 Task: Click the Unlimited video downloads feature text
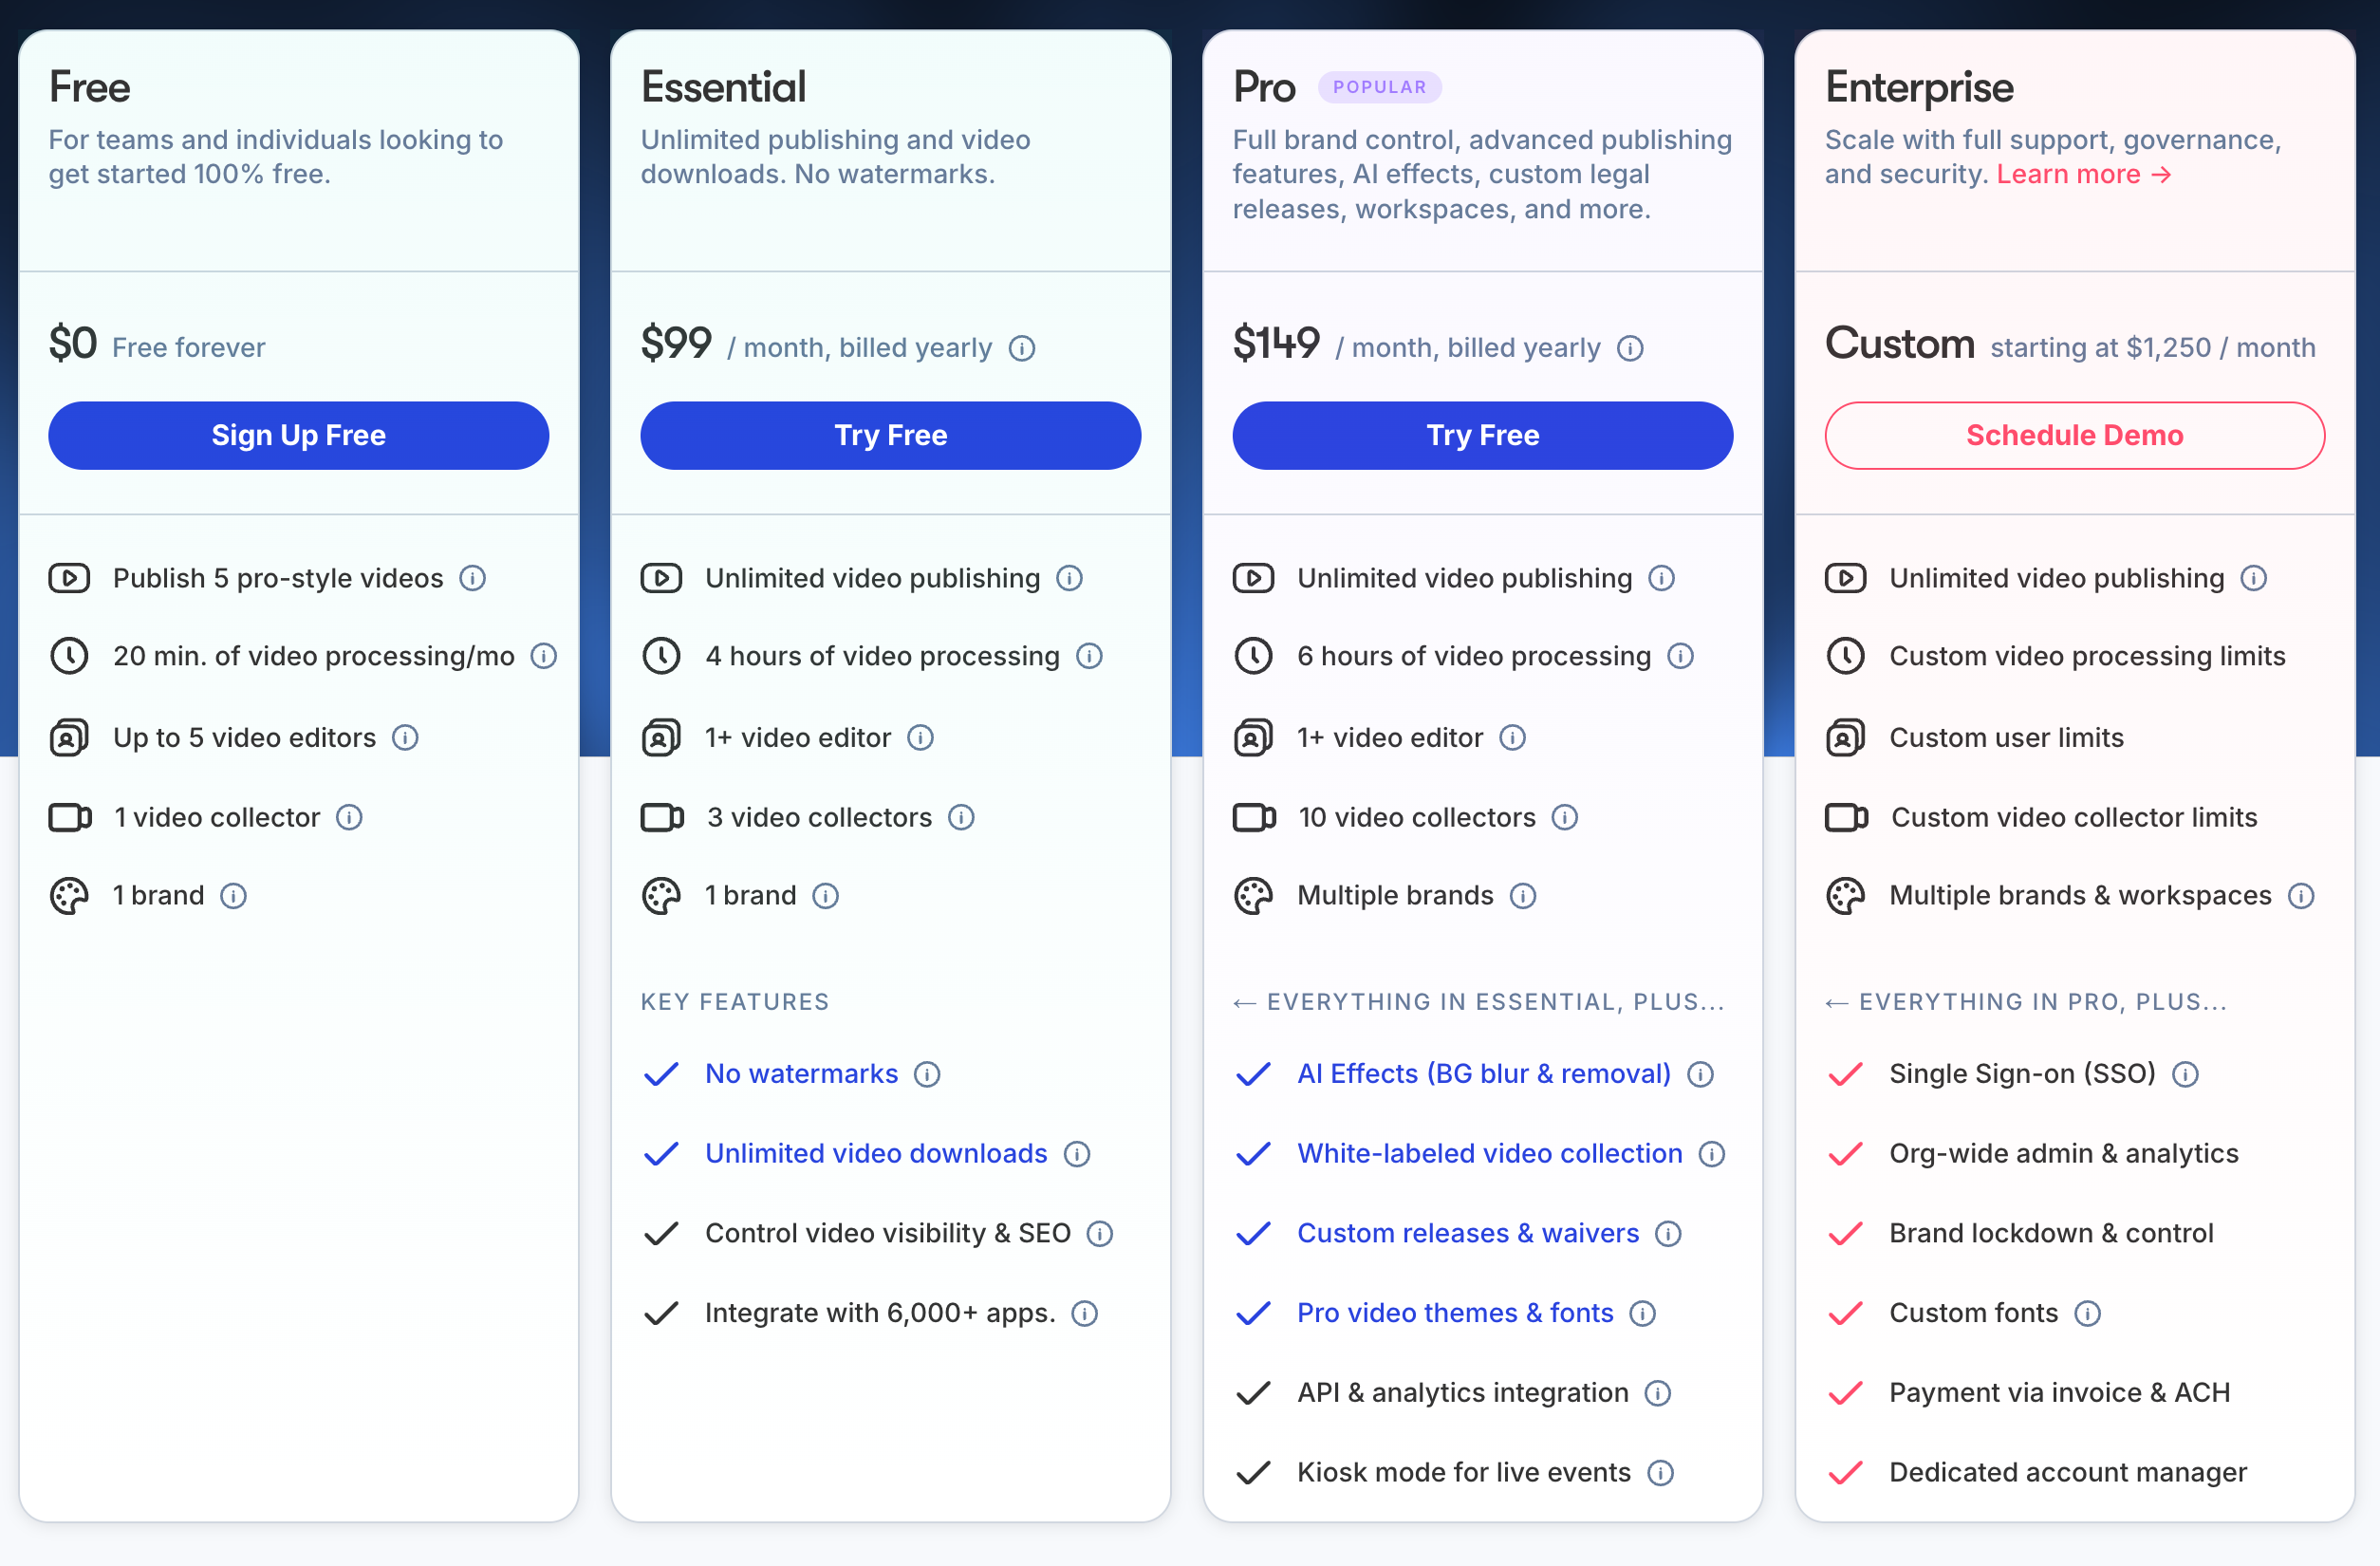[x=876, y=1153]
